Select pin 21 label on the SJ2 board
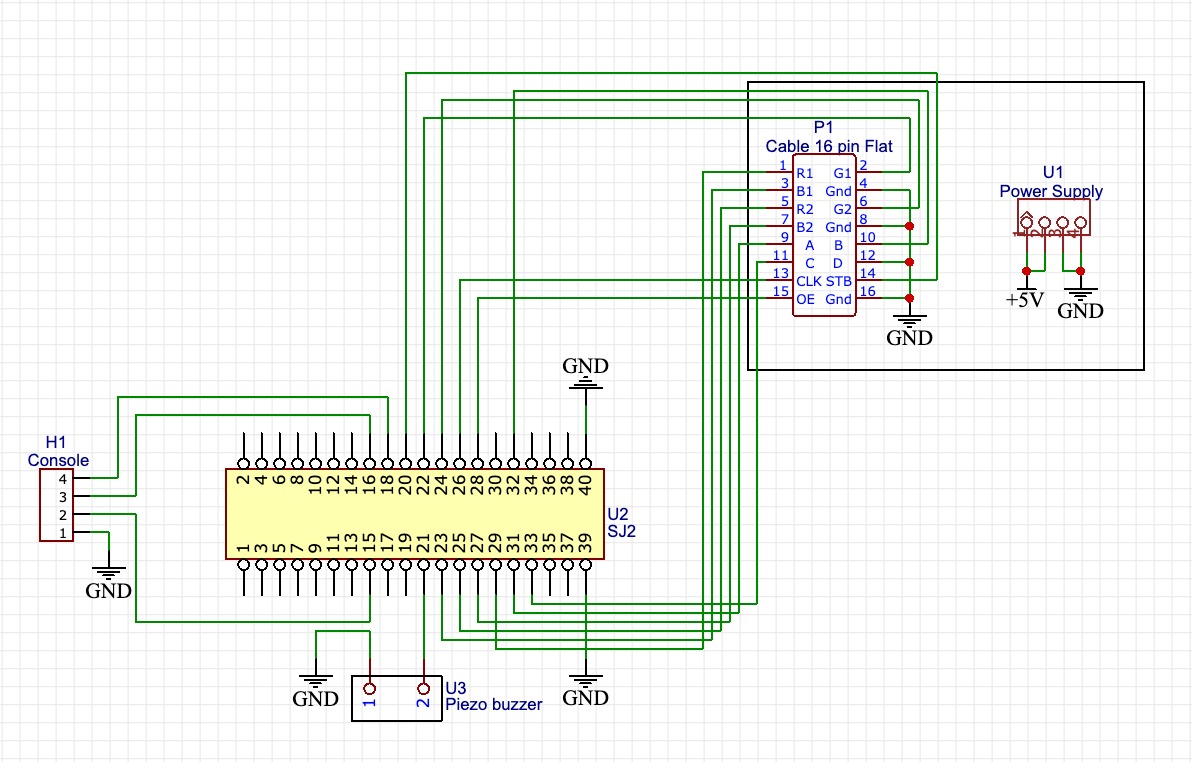 (x=423, y=543)
